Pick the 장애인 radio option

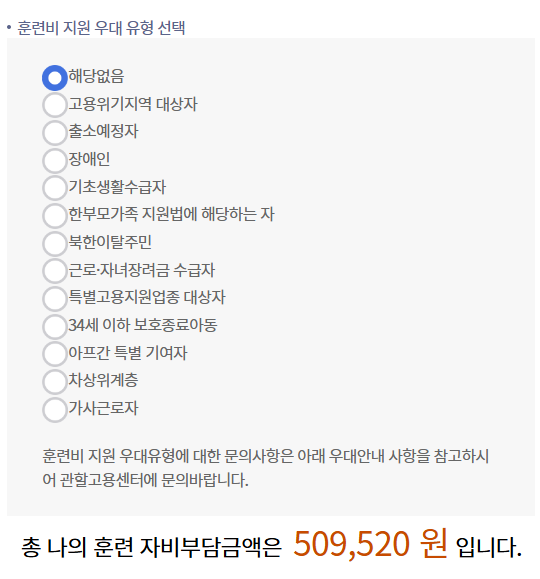pos(55,161)
